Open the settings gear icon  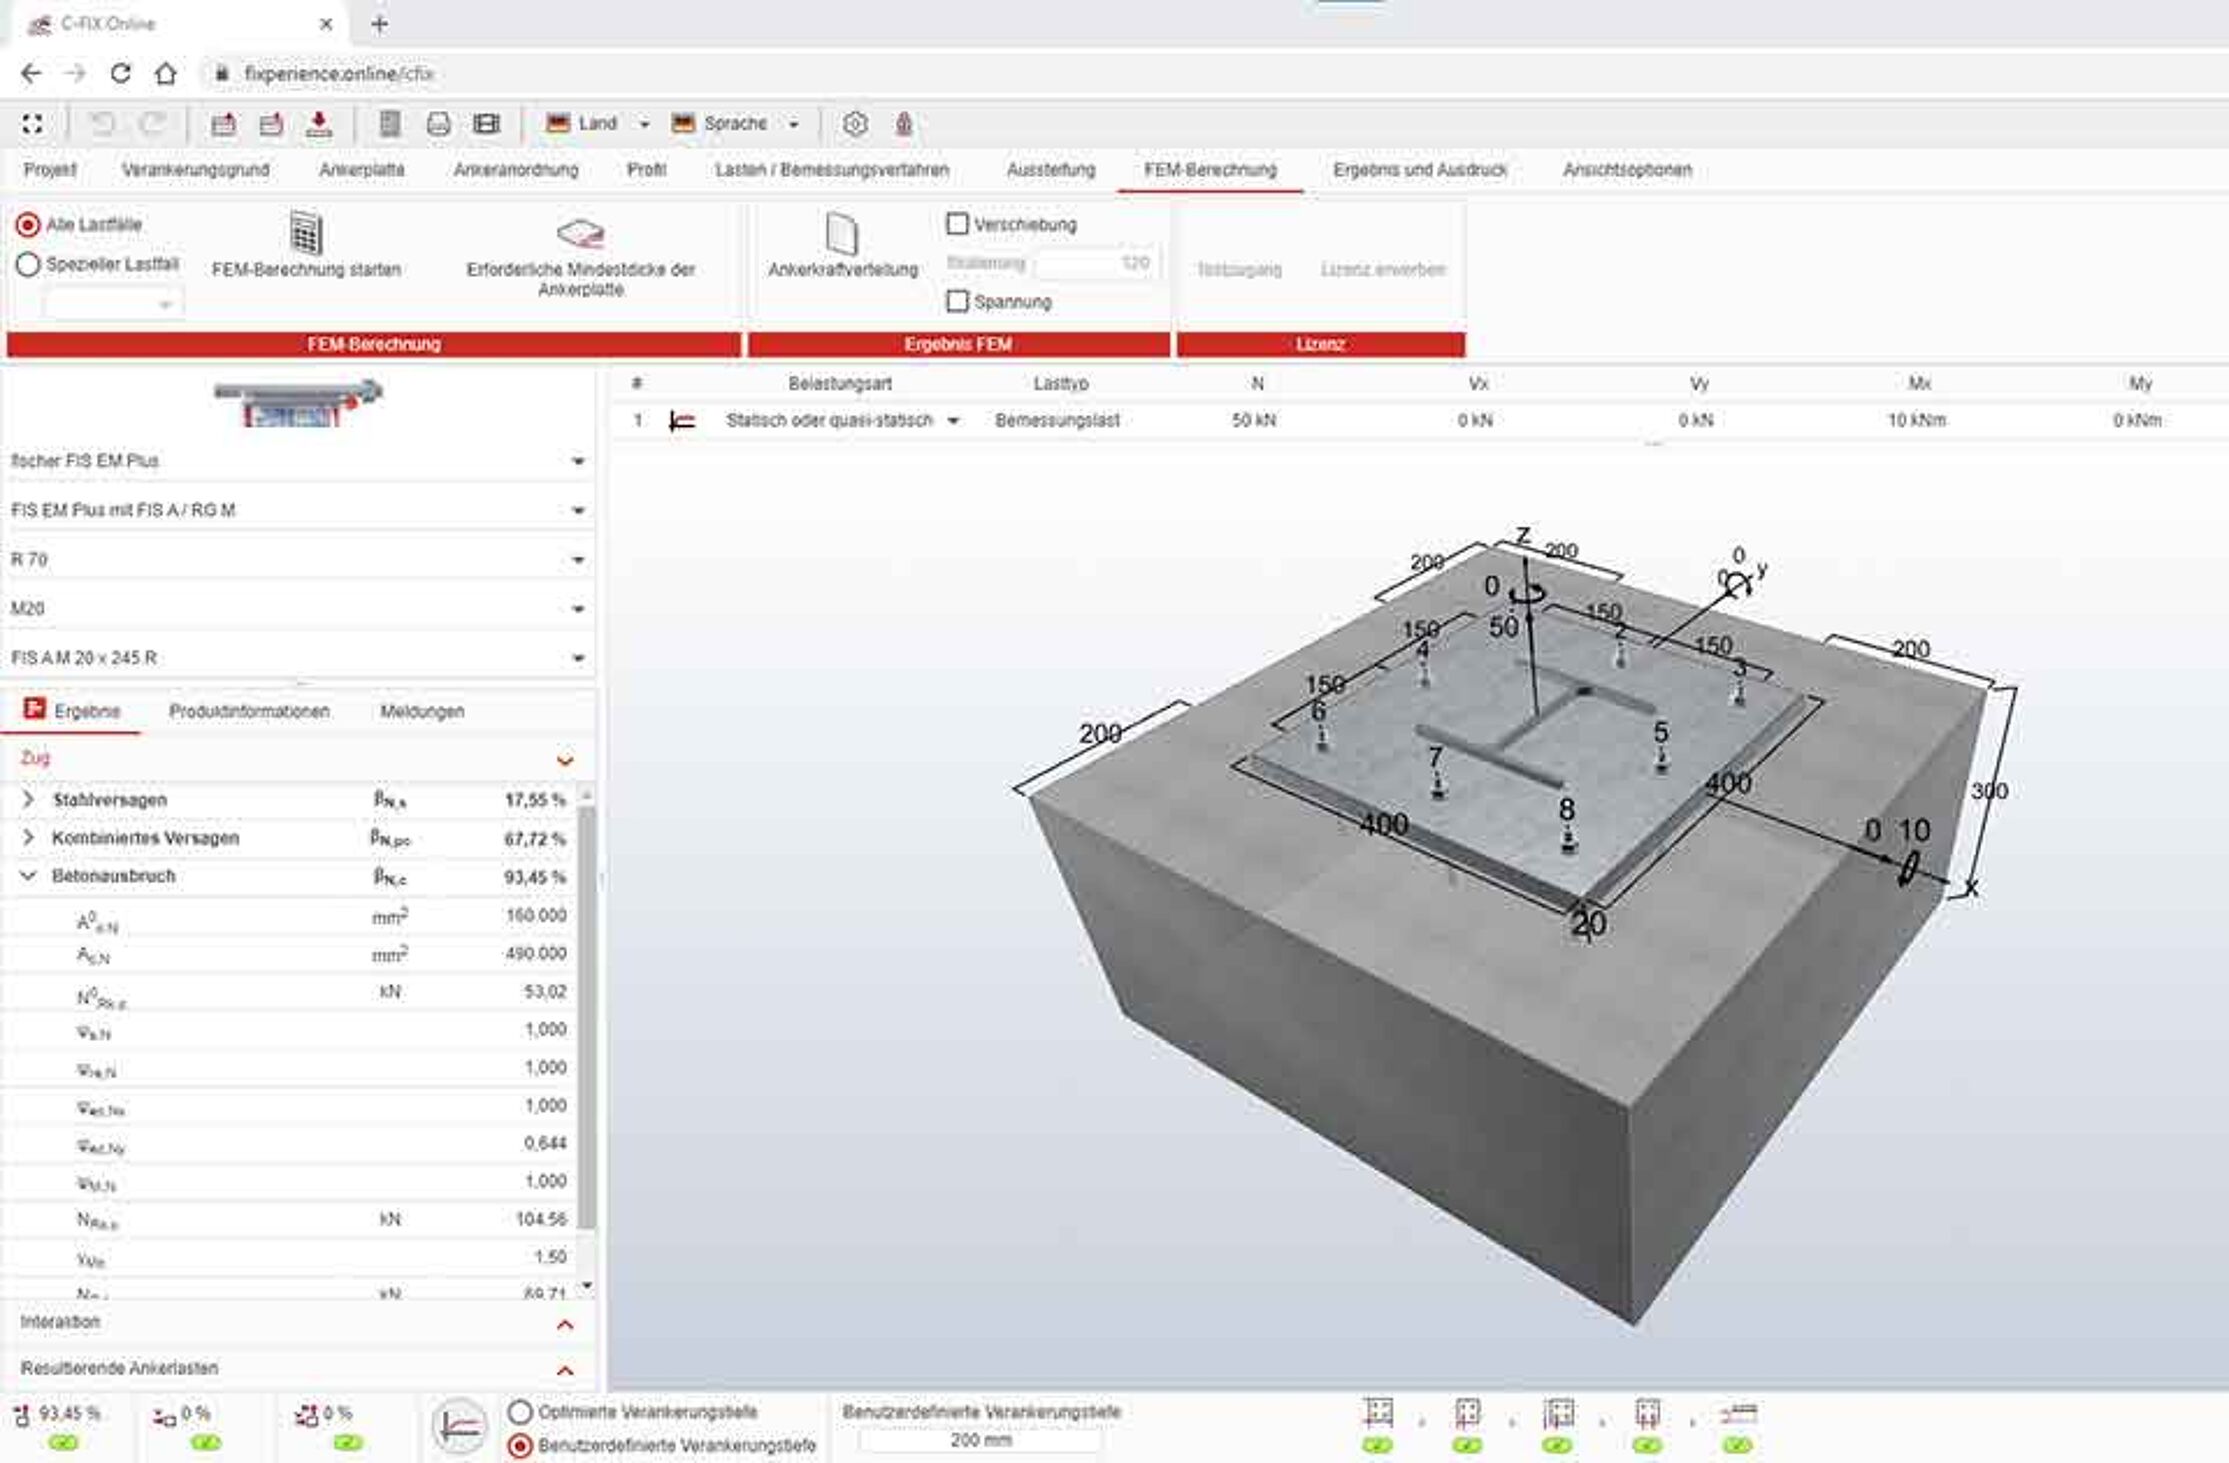(855, 123)
